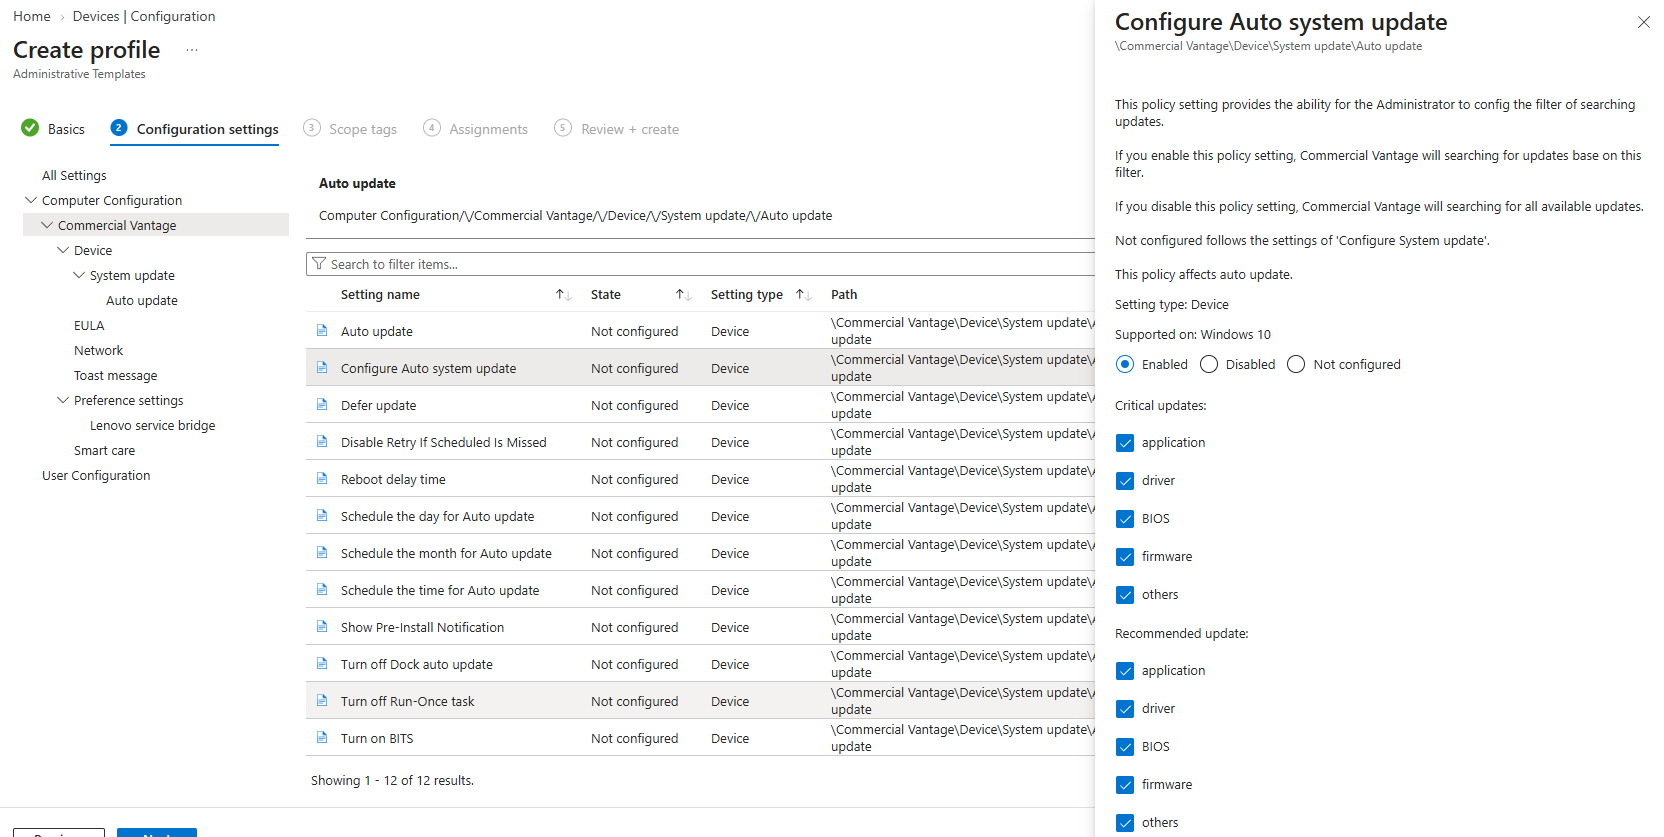The width and height of the screenshot is (1664, 837).
Task: Click the document icon for Configure Auto system update
Action: [322, 368]
